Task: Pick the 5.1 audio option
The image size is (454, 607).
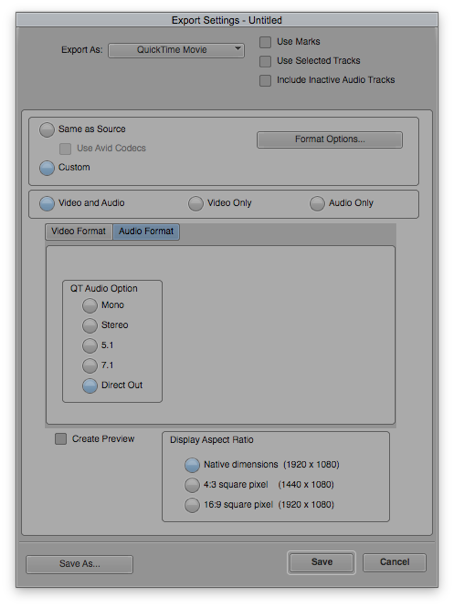Action: pyautogui.click(x=90, y=346)
